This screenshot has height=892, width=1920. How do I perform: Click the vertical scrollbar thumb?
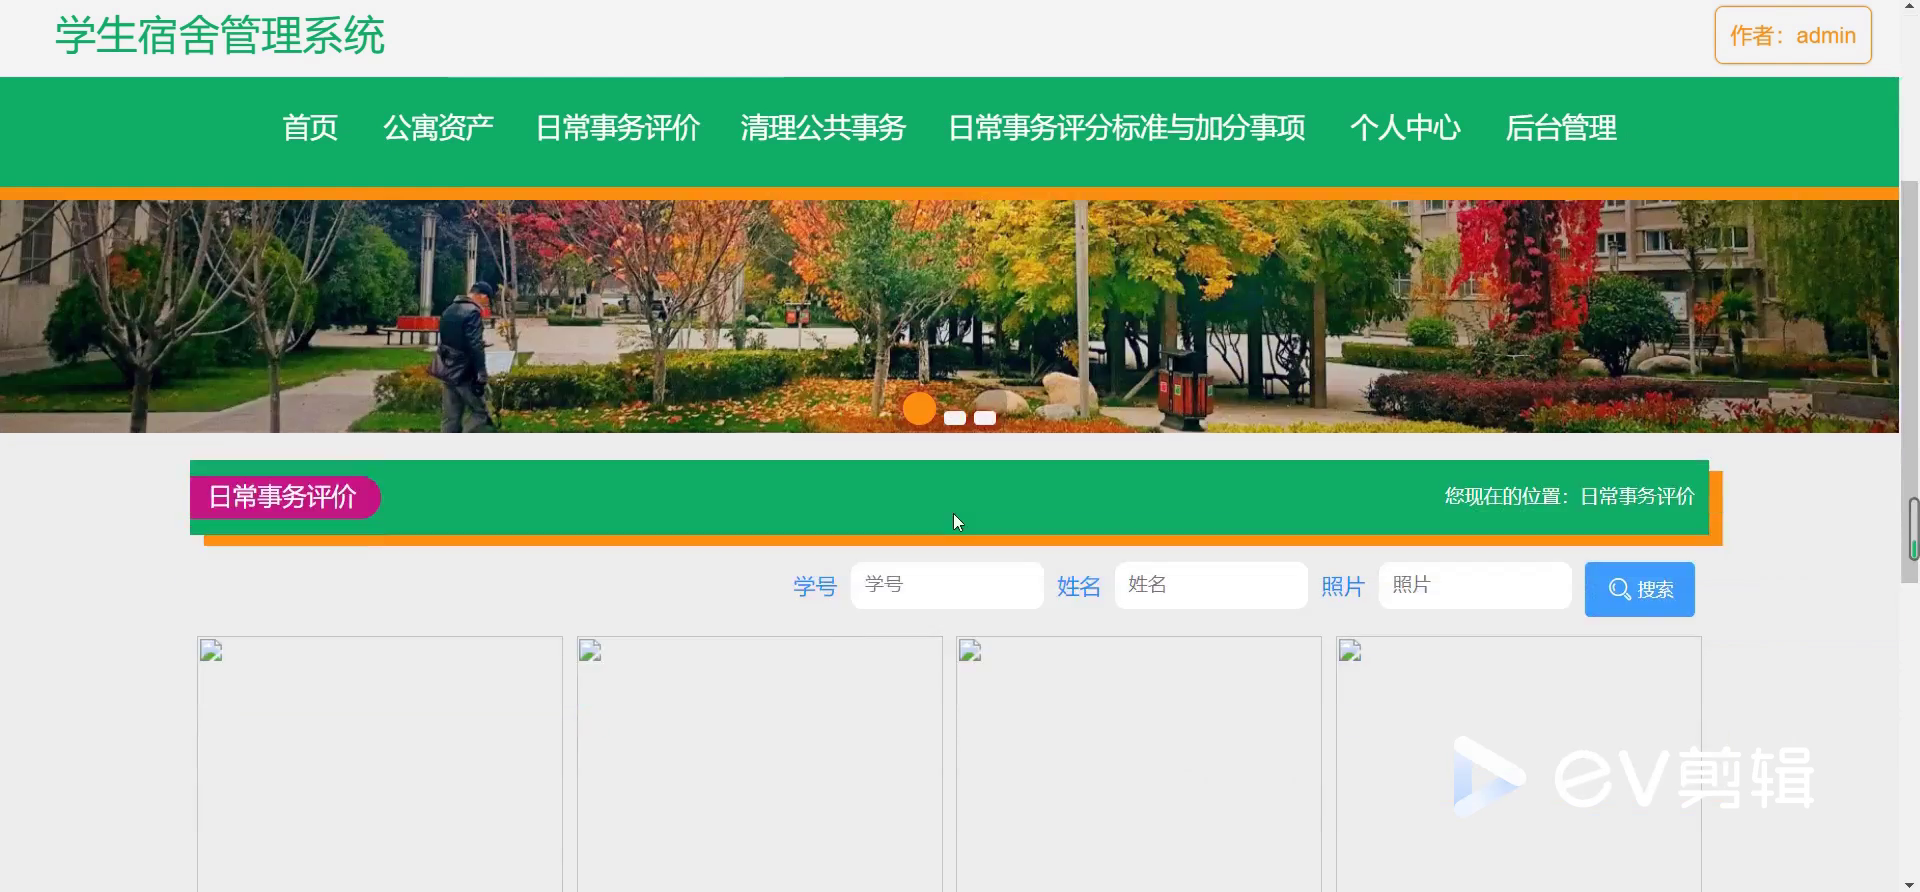click(1909, 381)
